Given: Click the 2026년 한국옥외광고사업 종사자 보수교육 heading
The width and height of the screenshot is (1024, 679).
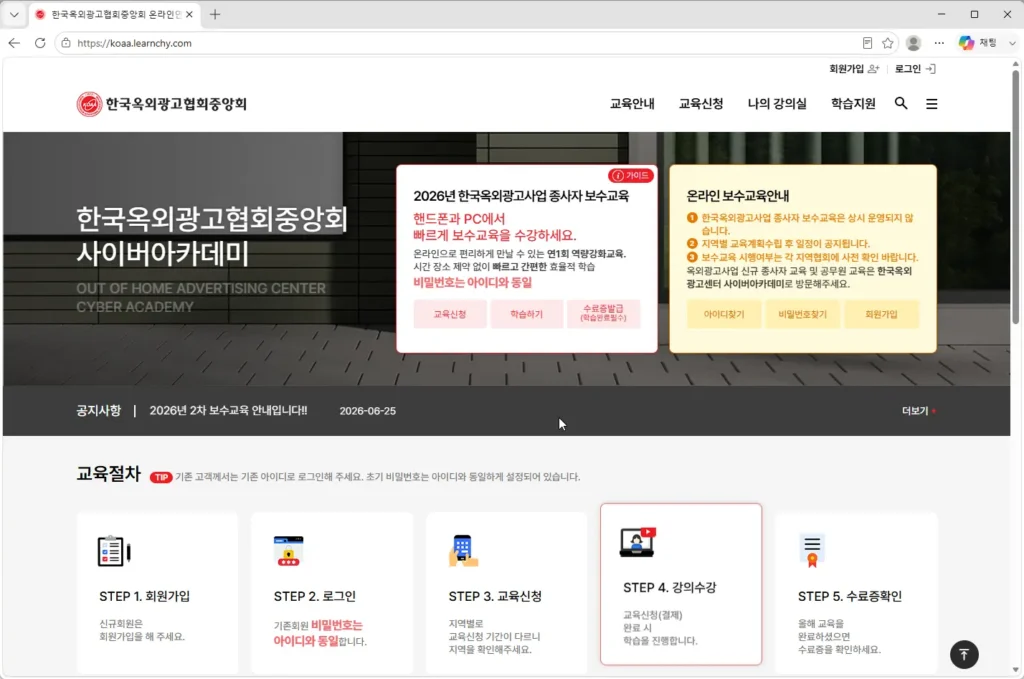Looking at the screenshot, I should click(521, 196).
